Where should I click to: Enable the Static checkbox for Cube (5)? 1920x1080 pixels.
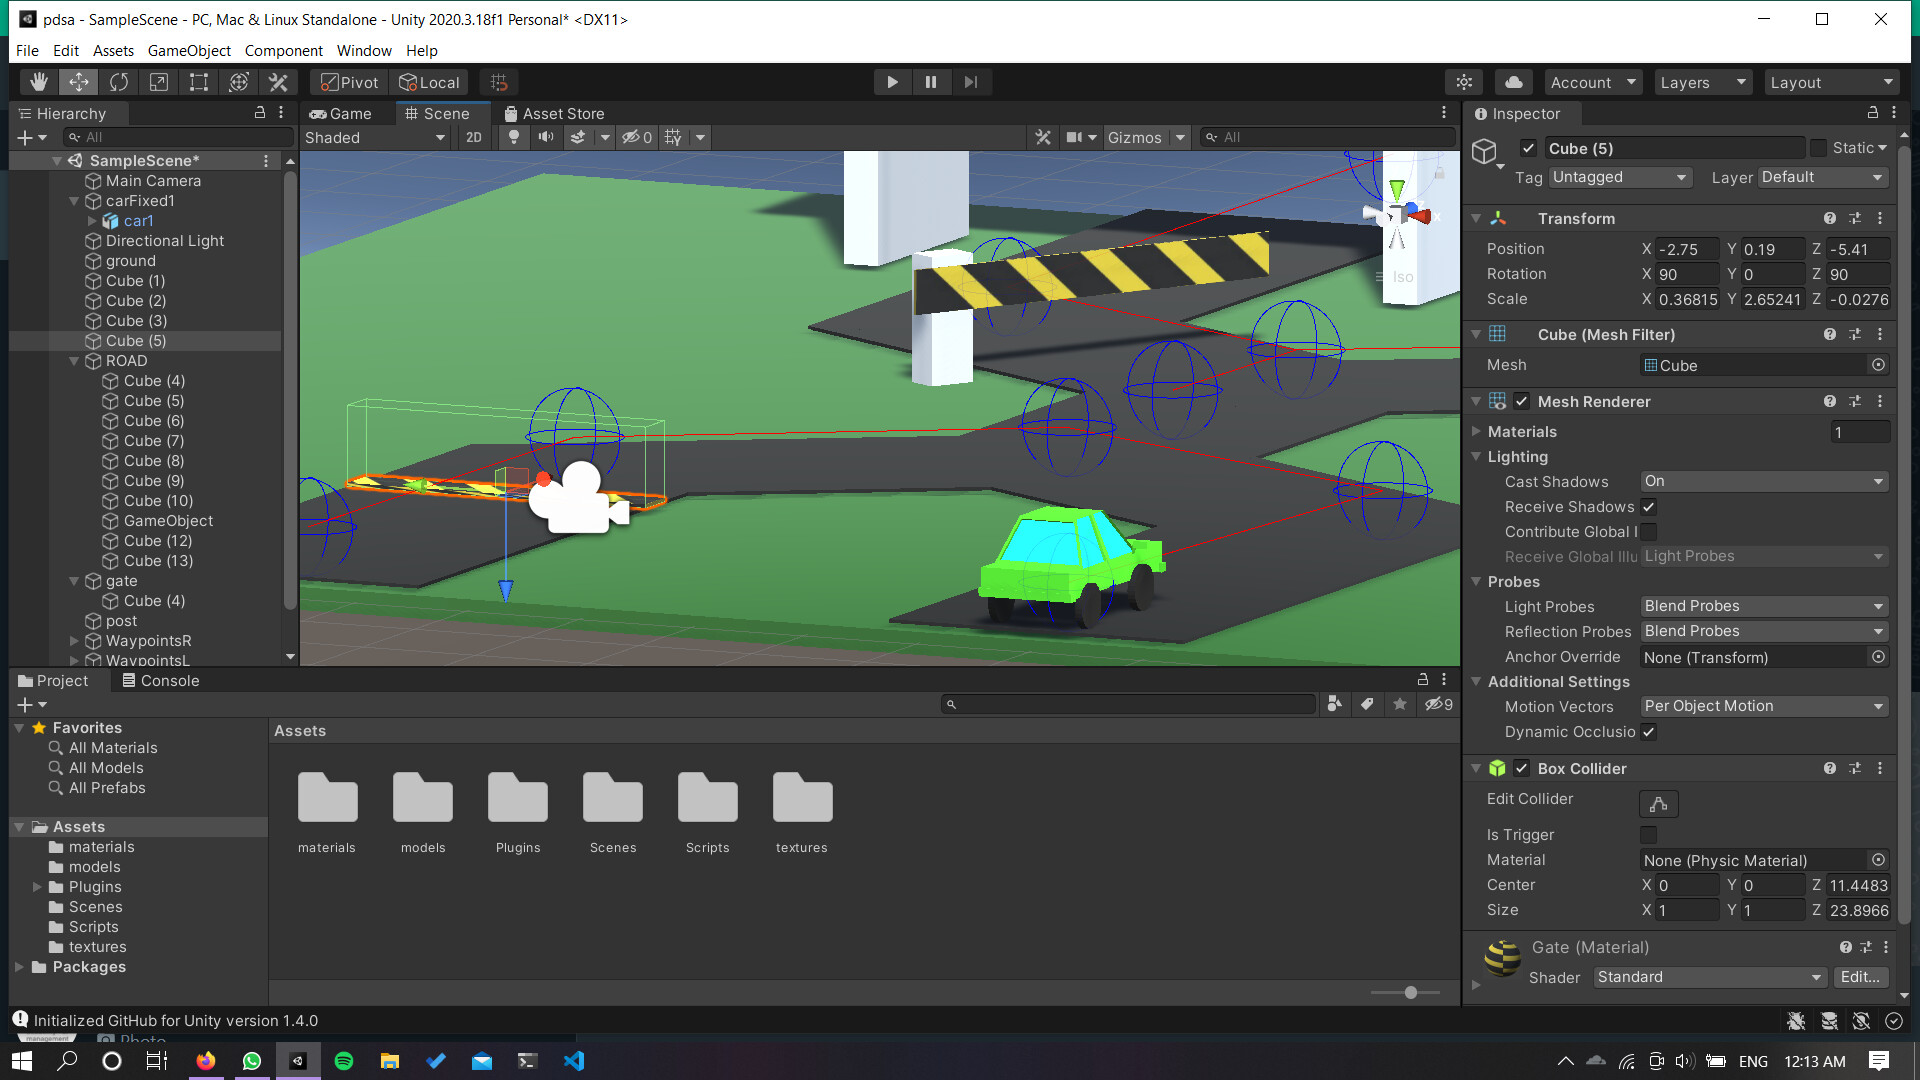point(1820,148)
